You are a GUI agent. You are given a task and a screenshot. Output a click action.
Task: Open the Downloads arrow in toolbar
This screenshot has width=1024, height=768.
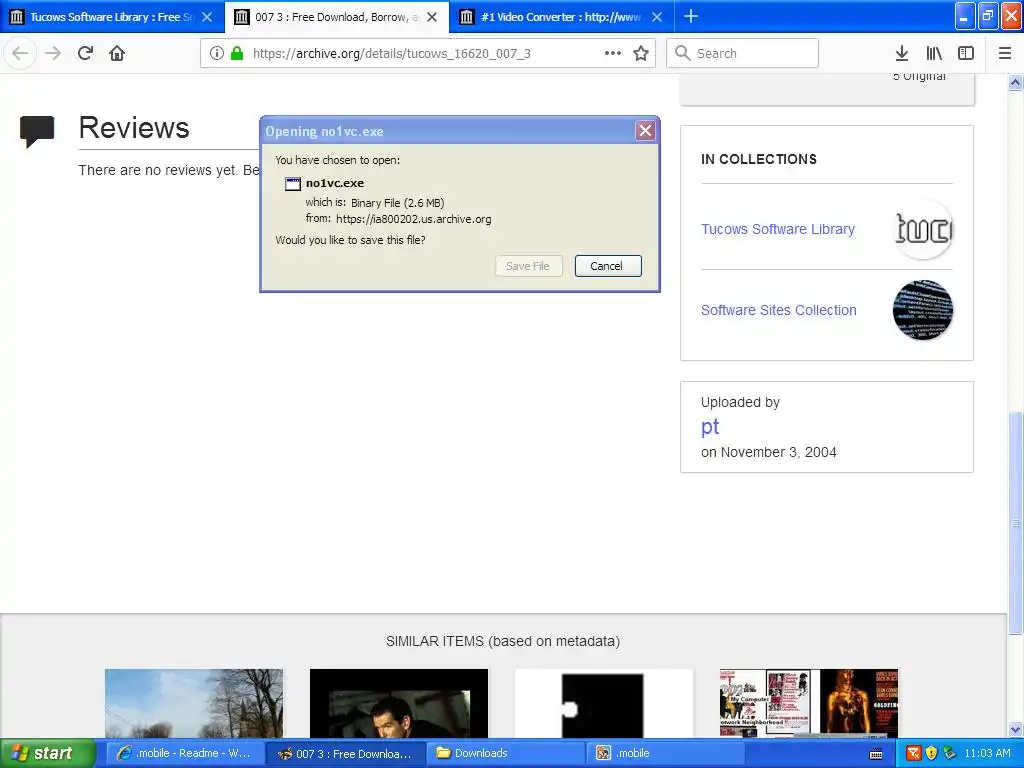pyautogui.click(x=902, y=54)
